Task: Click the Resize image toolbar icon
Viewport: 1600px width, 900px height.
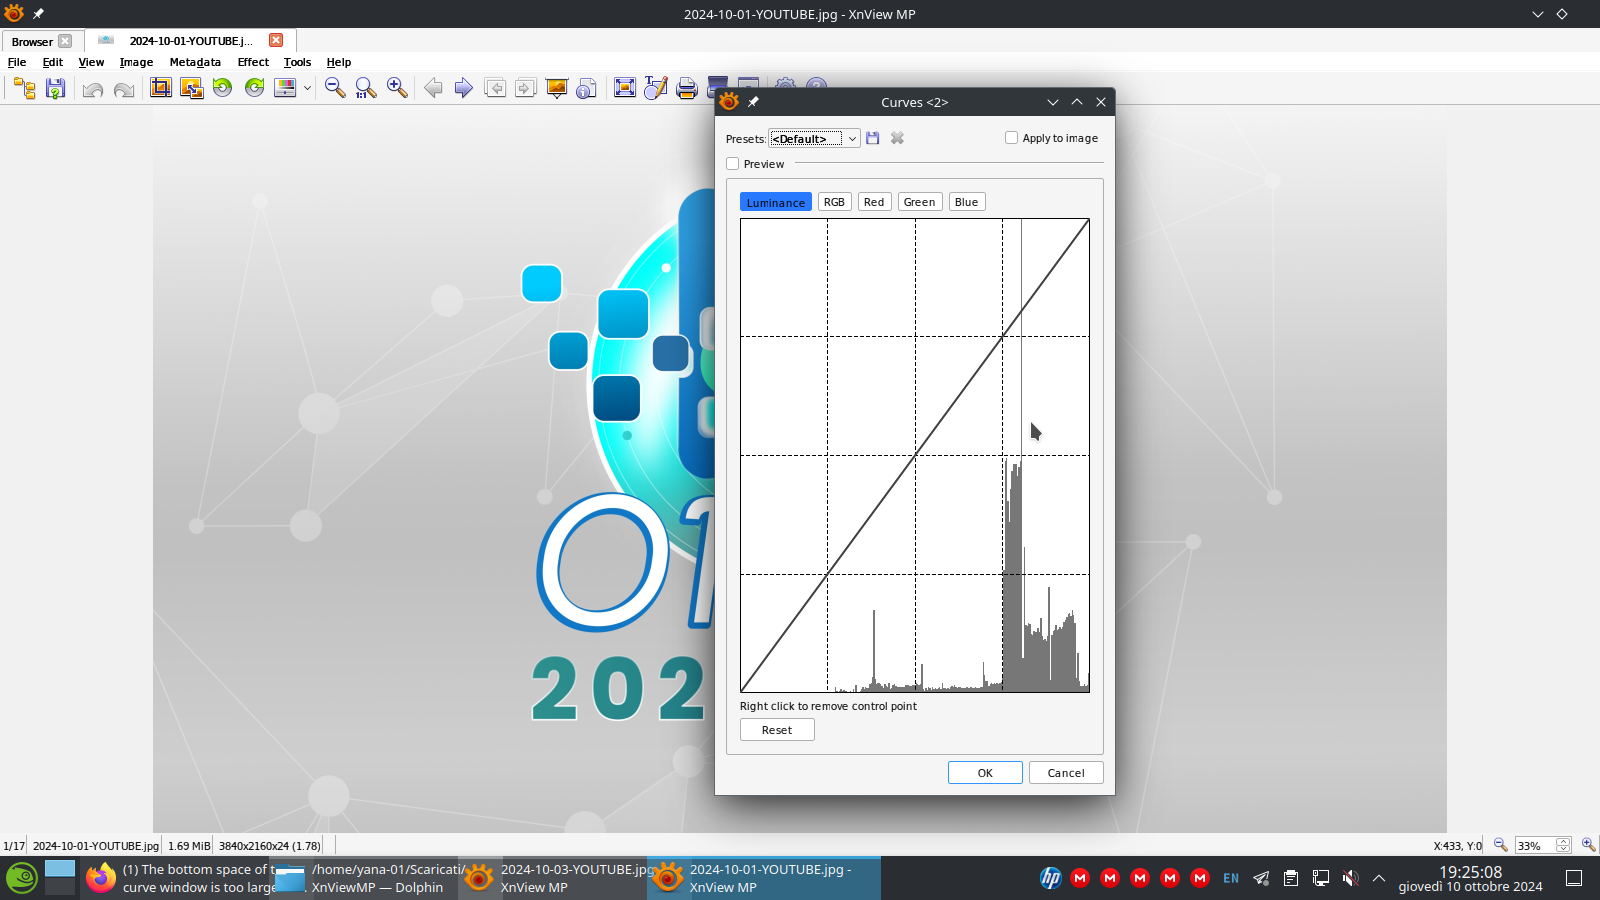Action: pos(191,88)
